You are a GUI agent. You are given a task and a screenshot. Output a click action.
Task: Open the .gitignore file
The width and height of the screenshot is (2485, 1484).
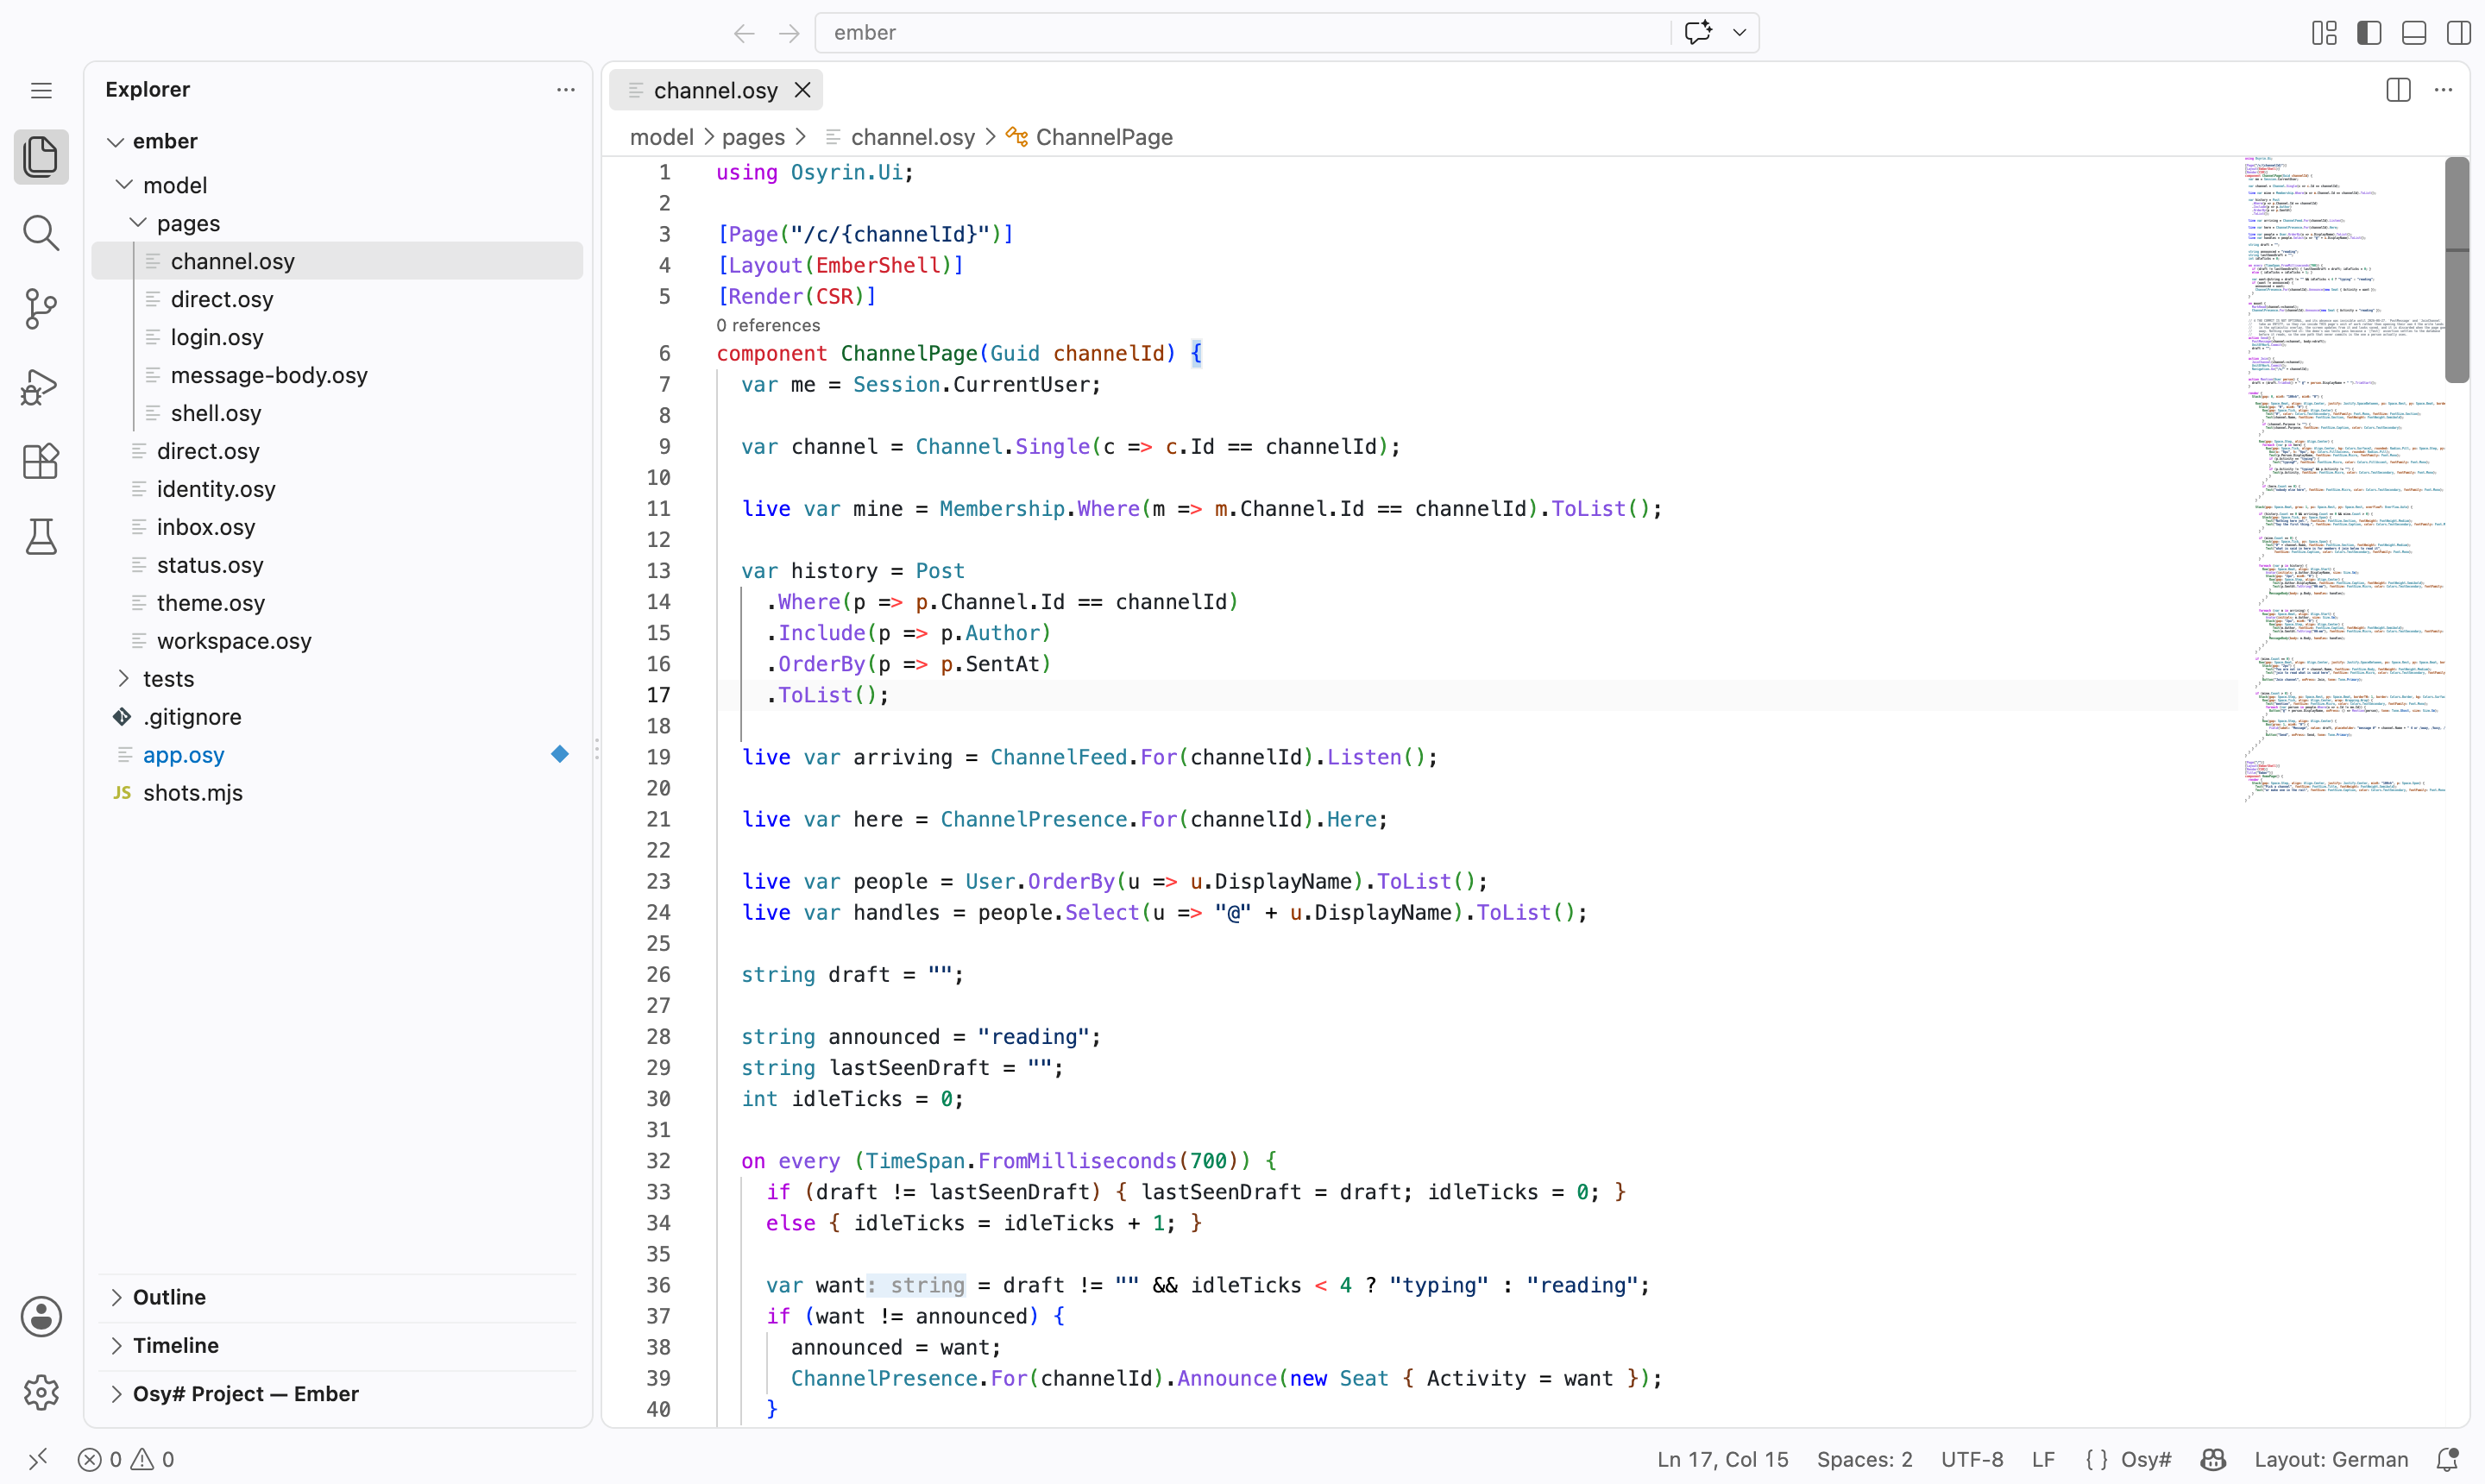click(x=337, y=717)
